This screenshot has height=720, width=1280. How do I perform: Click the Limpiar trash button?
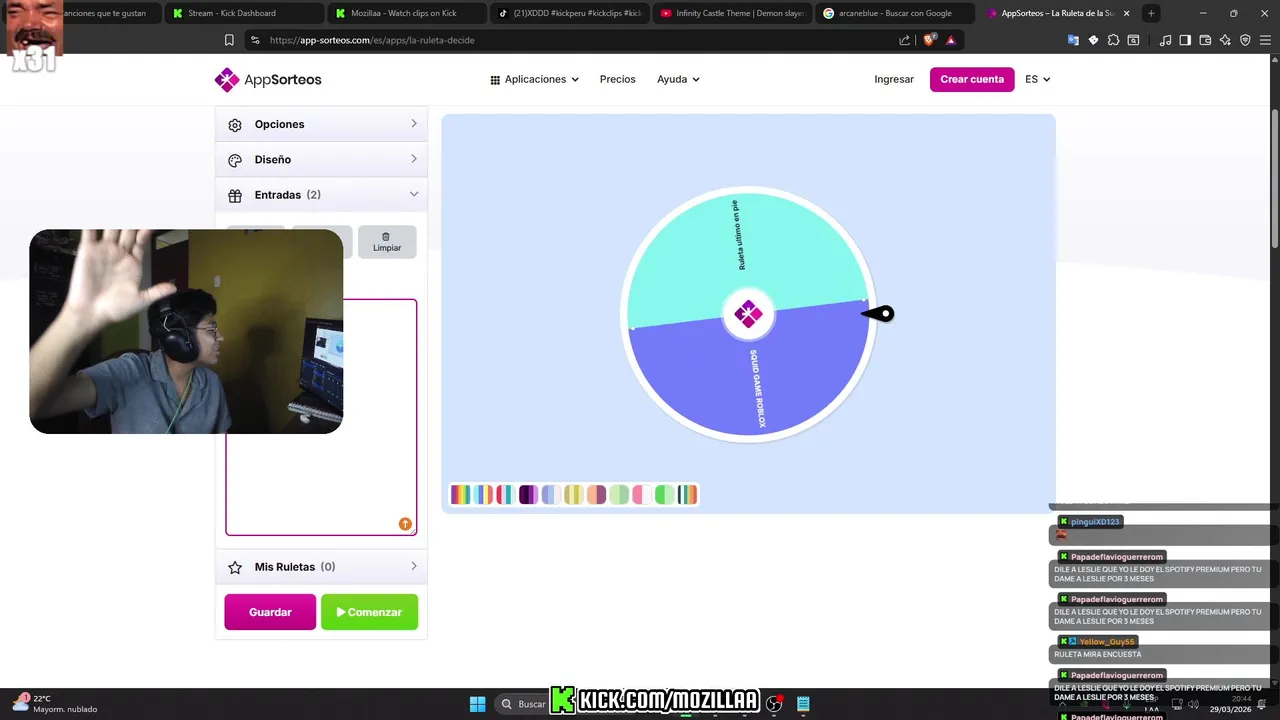pos(387,242)
